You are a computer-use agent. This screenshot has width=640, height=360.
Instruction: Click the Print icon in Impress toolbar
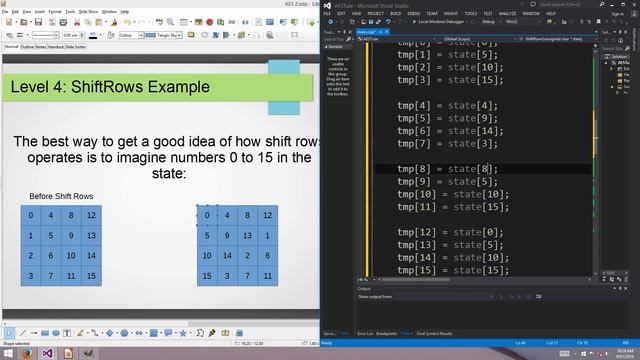pyautogui.click(x=63, y=22)
